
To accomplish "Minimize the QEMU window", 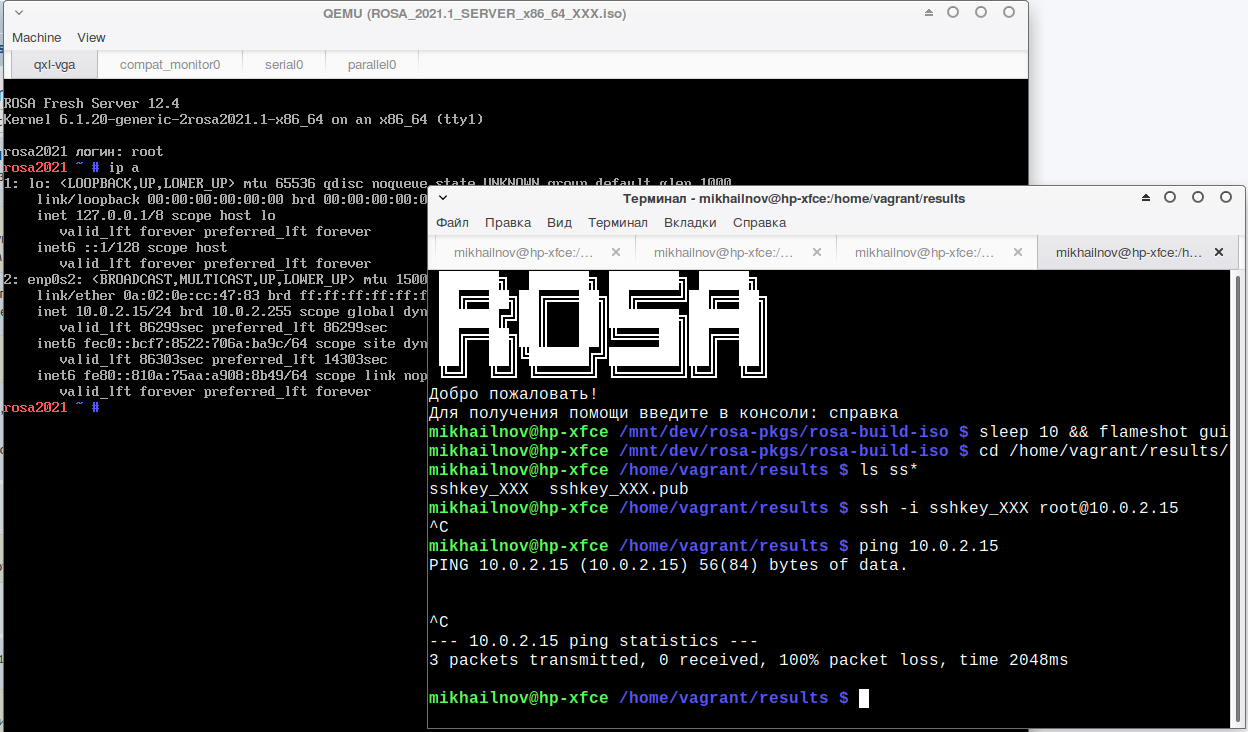I will [x=953, y=13].
